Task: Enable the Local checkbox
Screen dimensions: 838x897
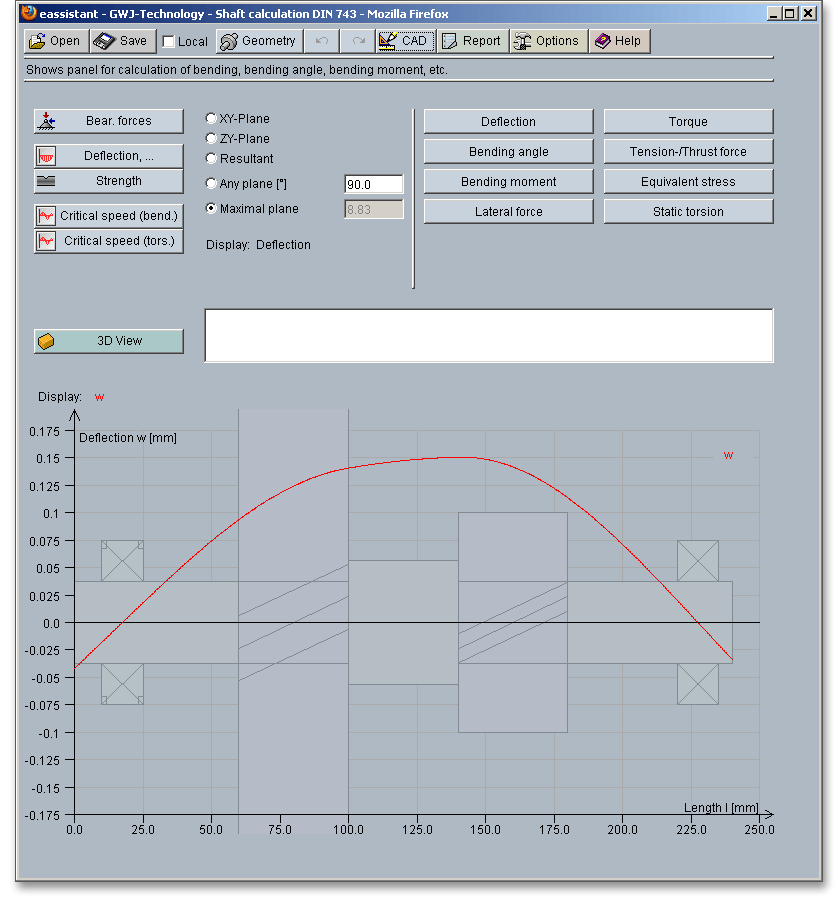Action: (169, 42)
